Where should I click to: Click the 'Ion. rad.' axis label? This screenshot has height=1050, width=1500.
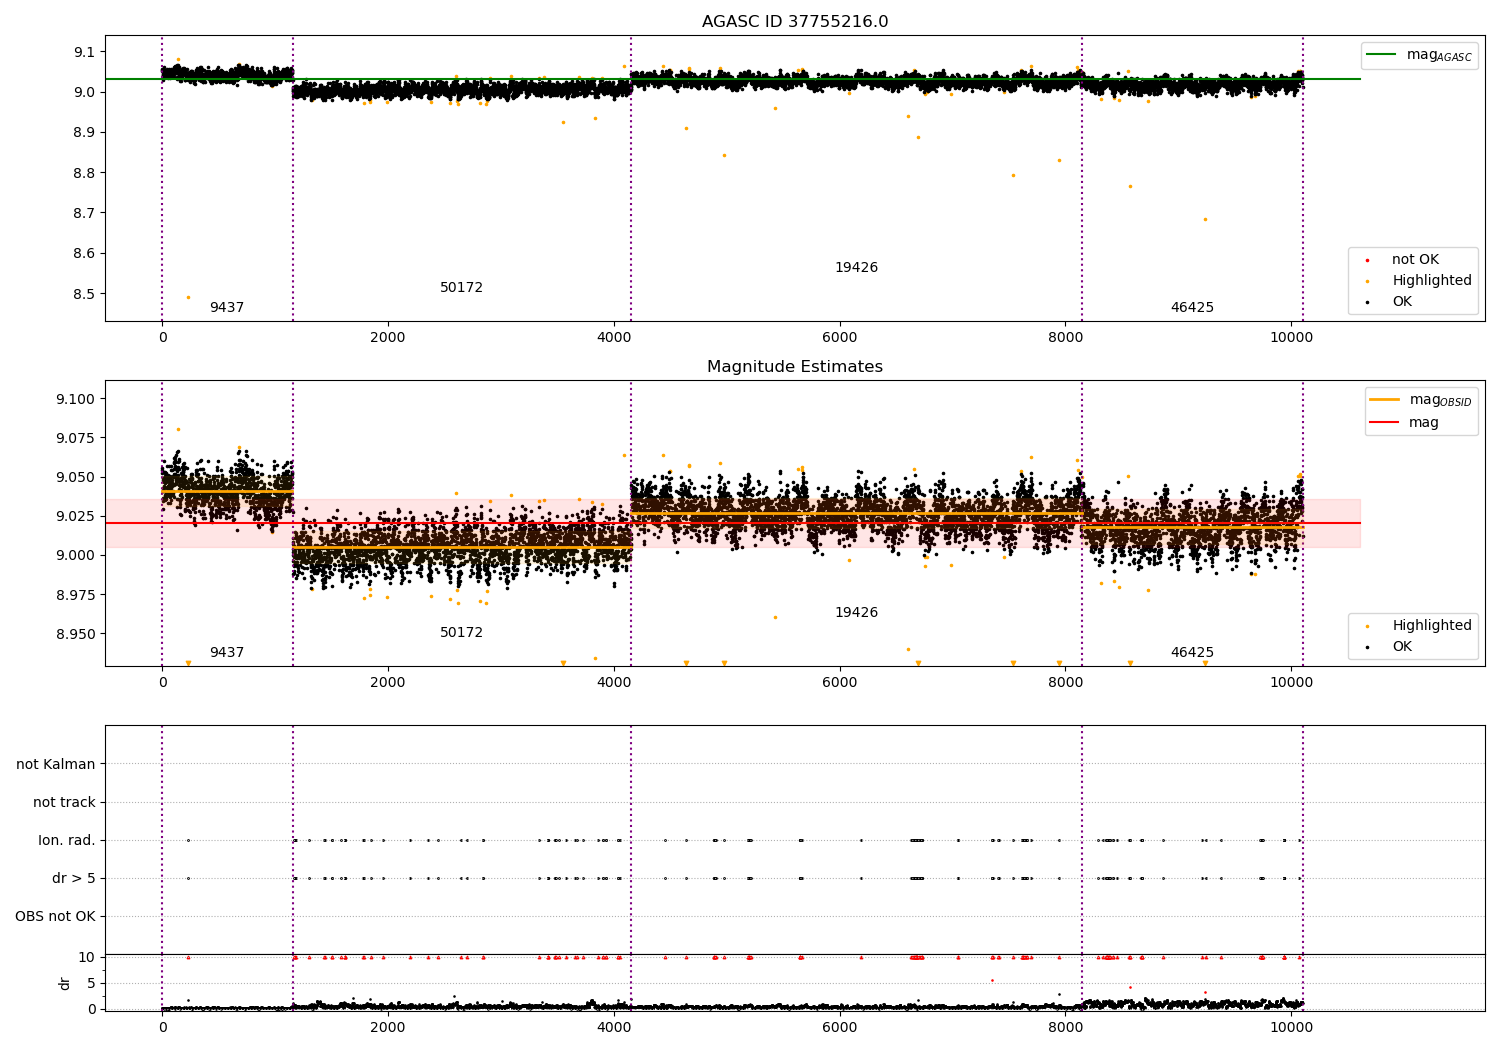coord(67,841)
